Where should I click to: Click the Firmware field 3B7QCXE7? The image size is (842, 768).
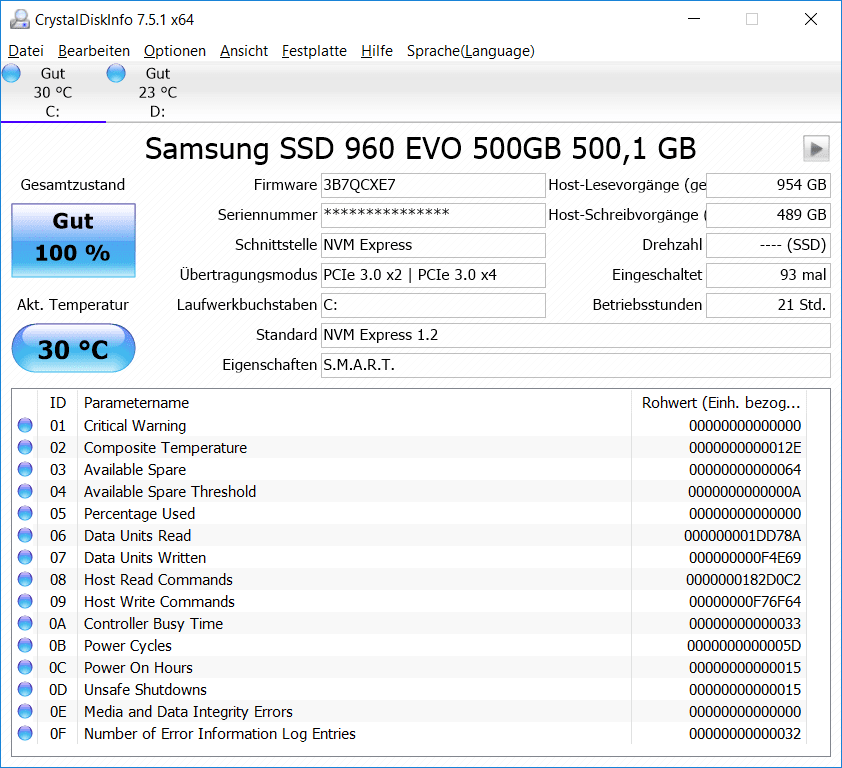tap(433, 185)
